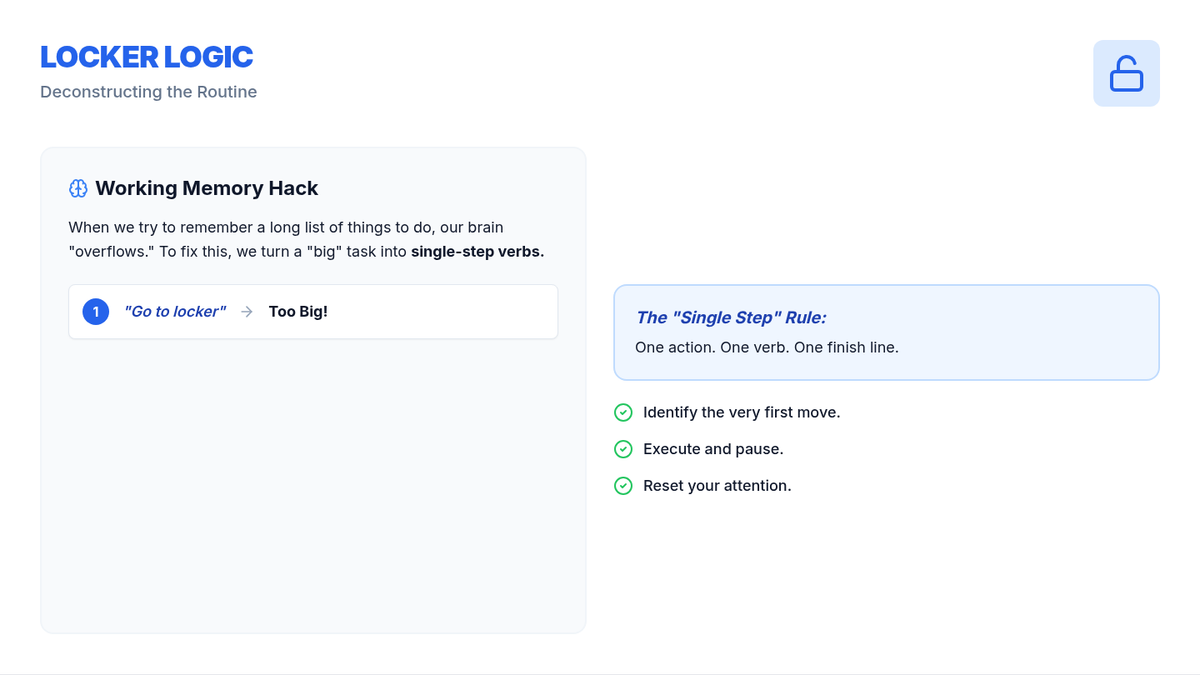
Task: Click the arrow icon before "Too Big!"
Action: point(247,312)
